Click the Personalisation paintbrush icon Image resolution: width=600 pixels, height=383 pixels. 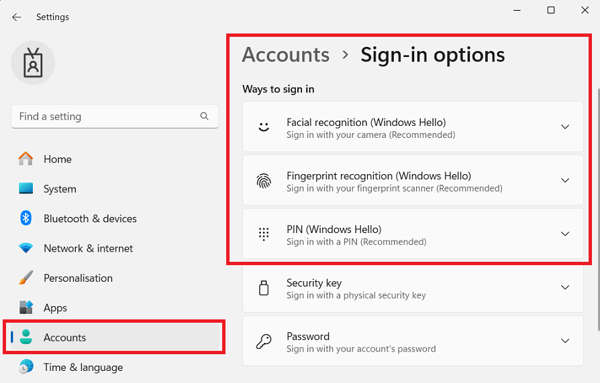click(x=26, y=278)
